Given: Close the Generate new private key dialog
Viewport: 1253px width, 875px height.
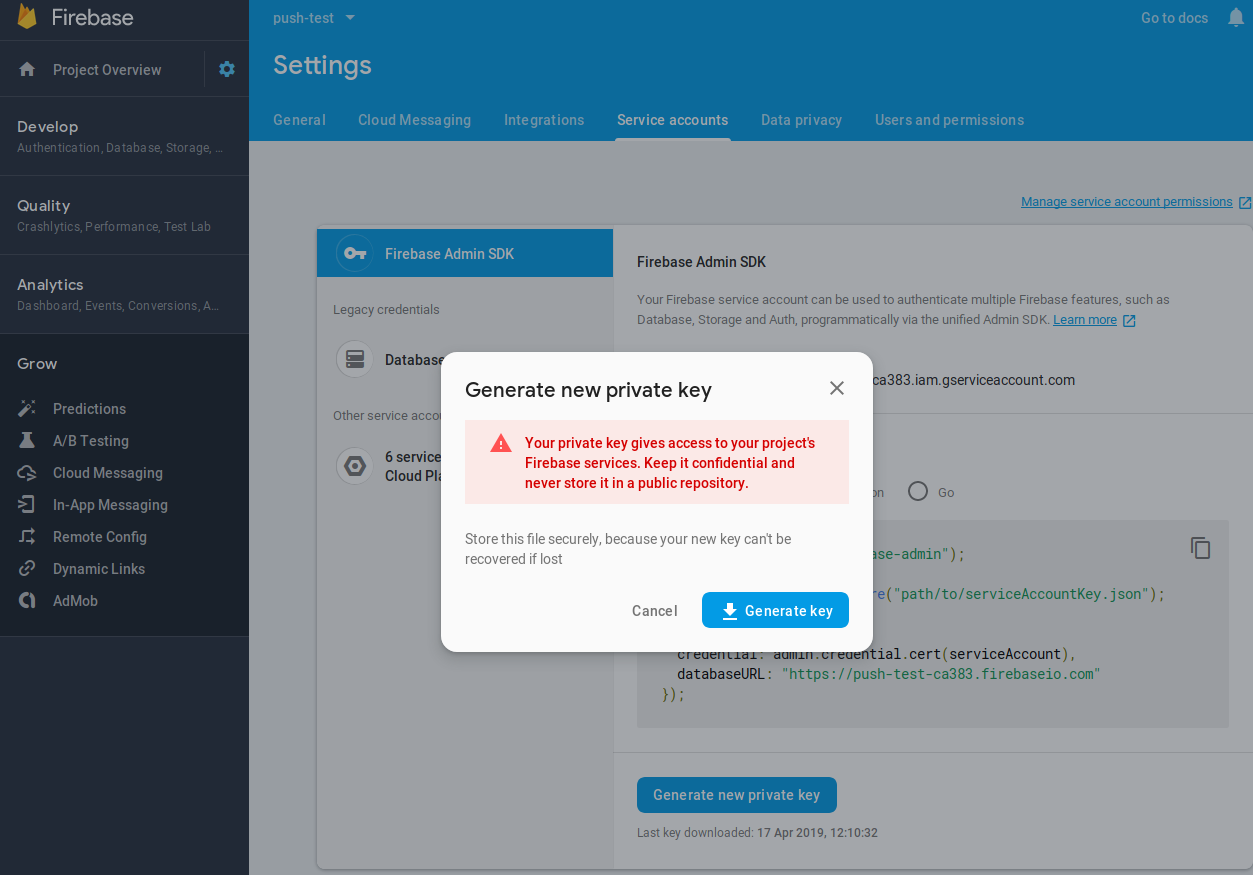Looking at the screenshot, I should 837,388.
